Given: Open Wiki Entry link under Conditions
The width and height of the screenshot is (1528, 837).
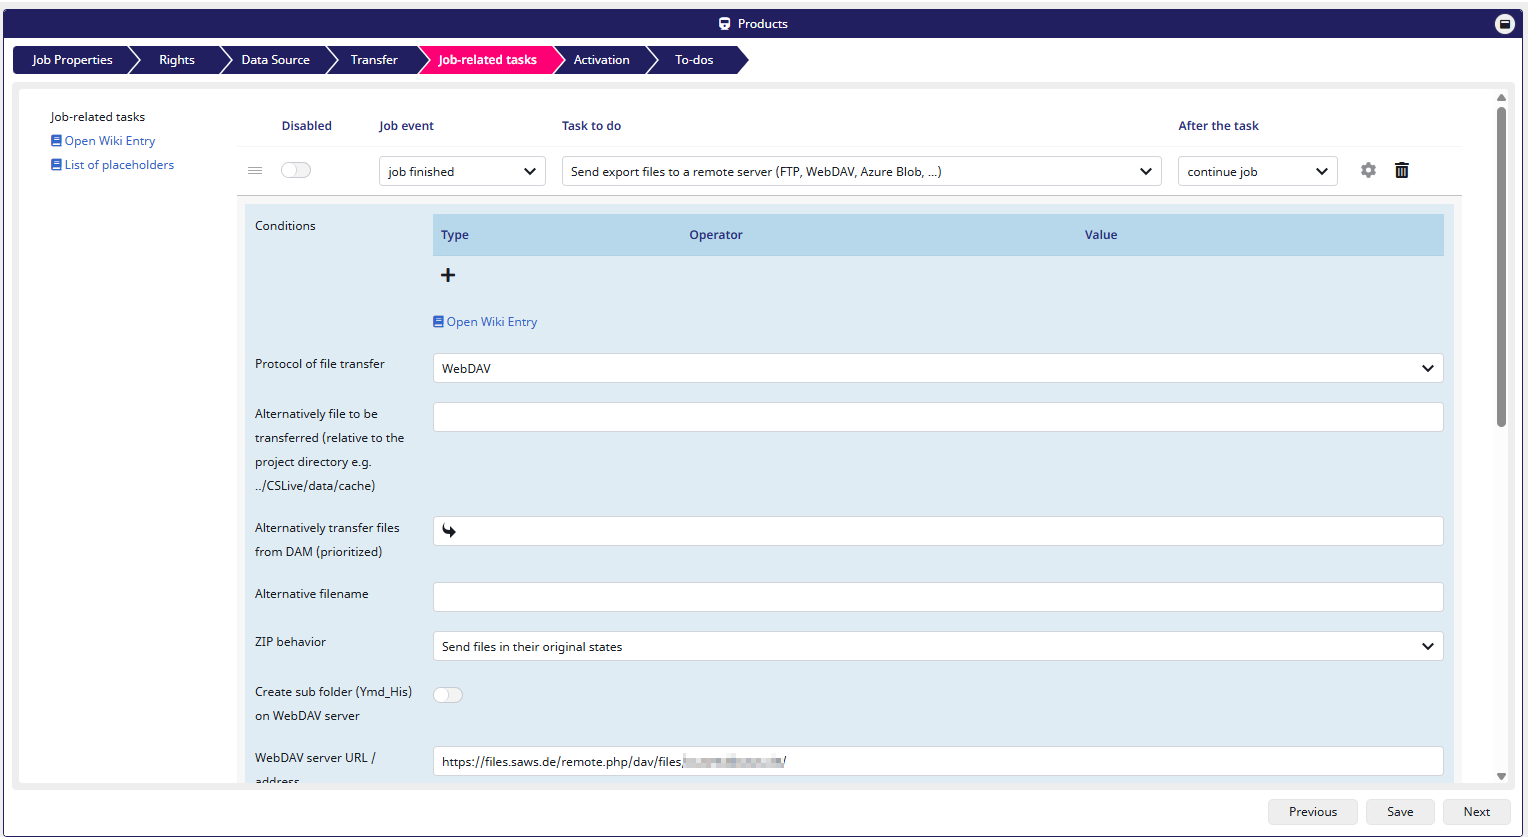Looking at the screenshot, I should [491, 322].
